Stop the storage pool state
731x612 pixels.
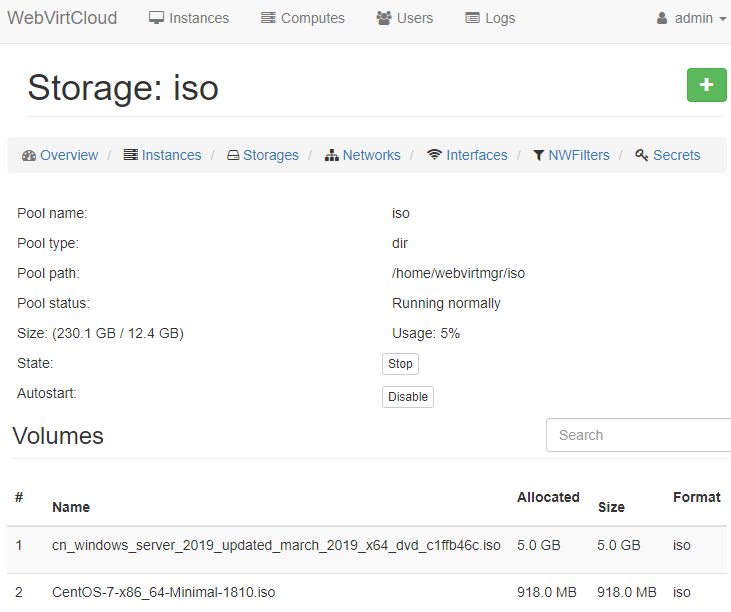[x=400, y=364]
